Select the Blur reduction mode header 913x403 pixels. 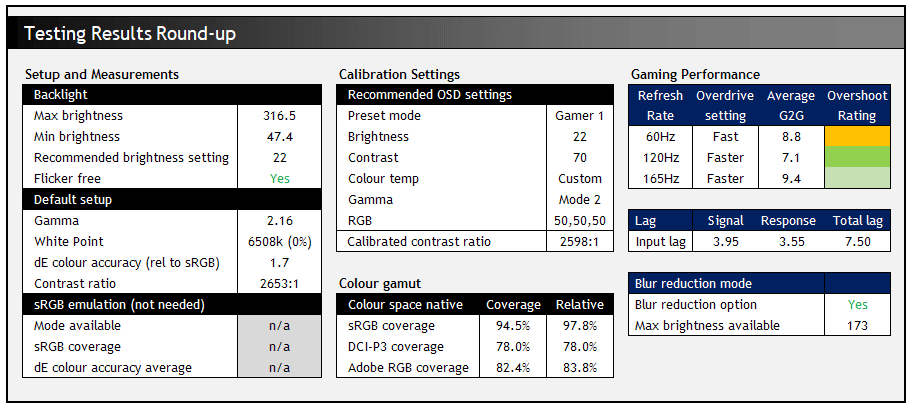727,284
